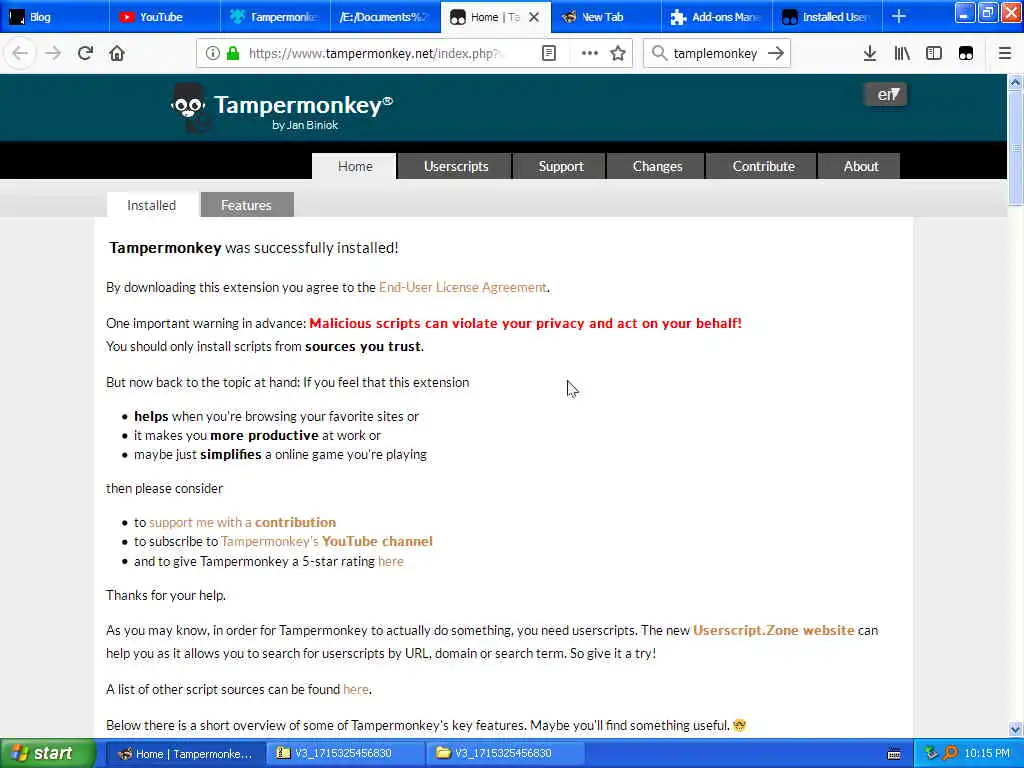This screenshot has width=1024, height=768.
Task: Open Tampermonkey's YouTube channel link
Action: click(327, 541)
